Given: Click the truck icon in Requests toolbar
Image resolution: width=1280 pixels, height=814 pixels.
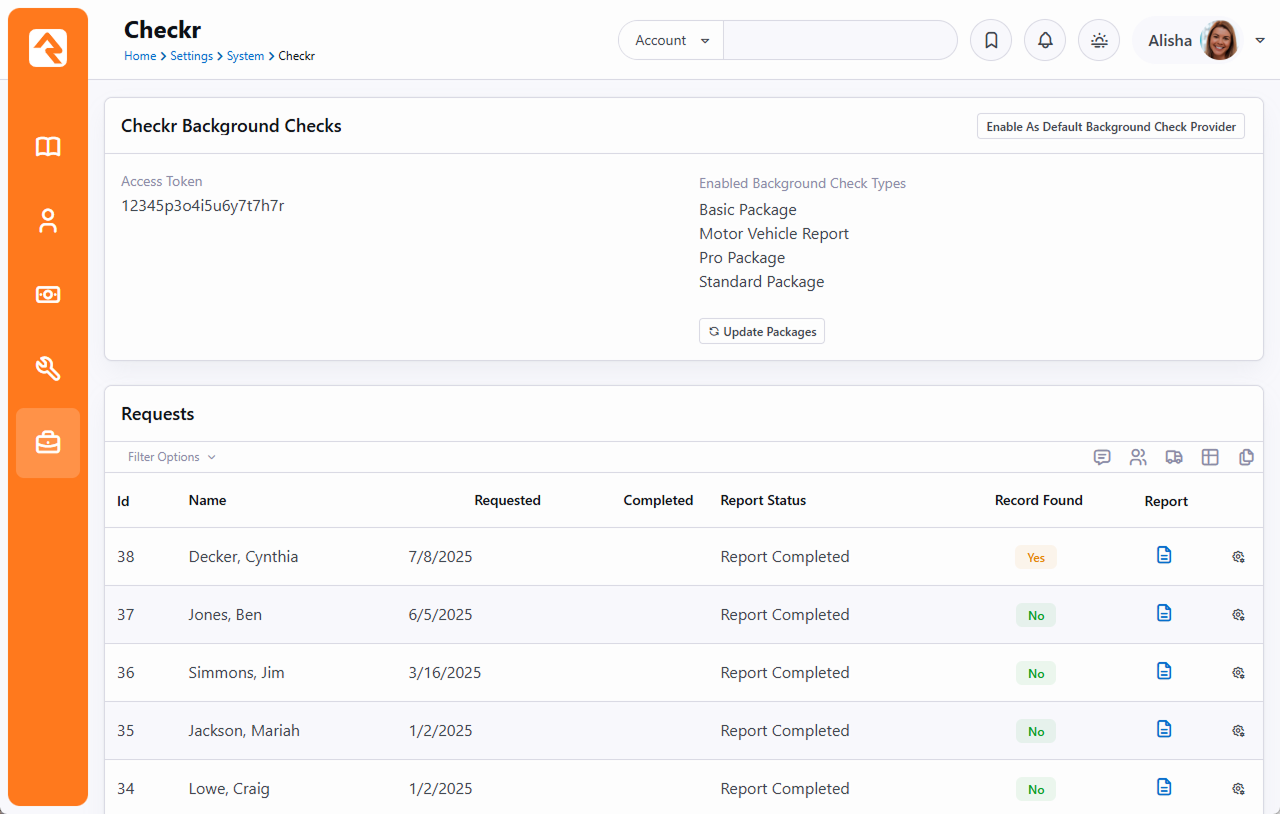Looking at the screenshot, I should [x=1174, y=457].
